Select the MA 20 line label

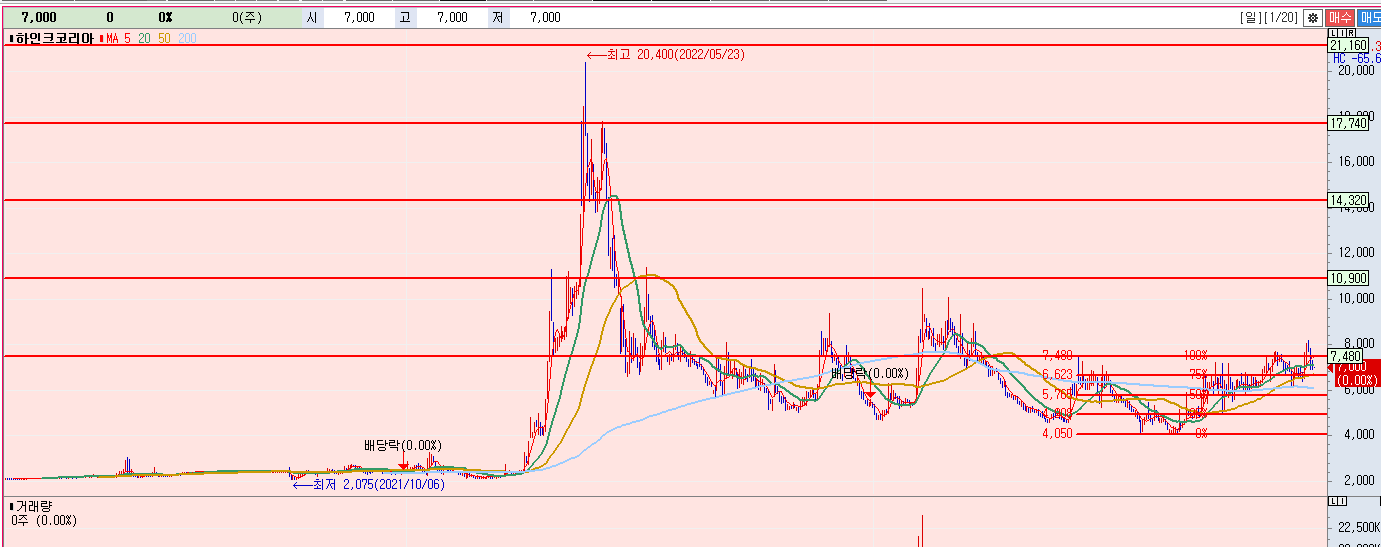click(x=145, y=38)
